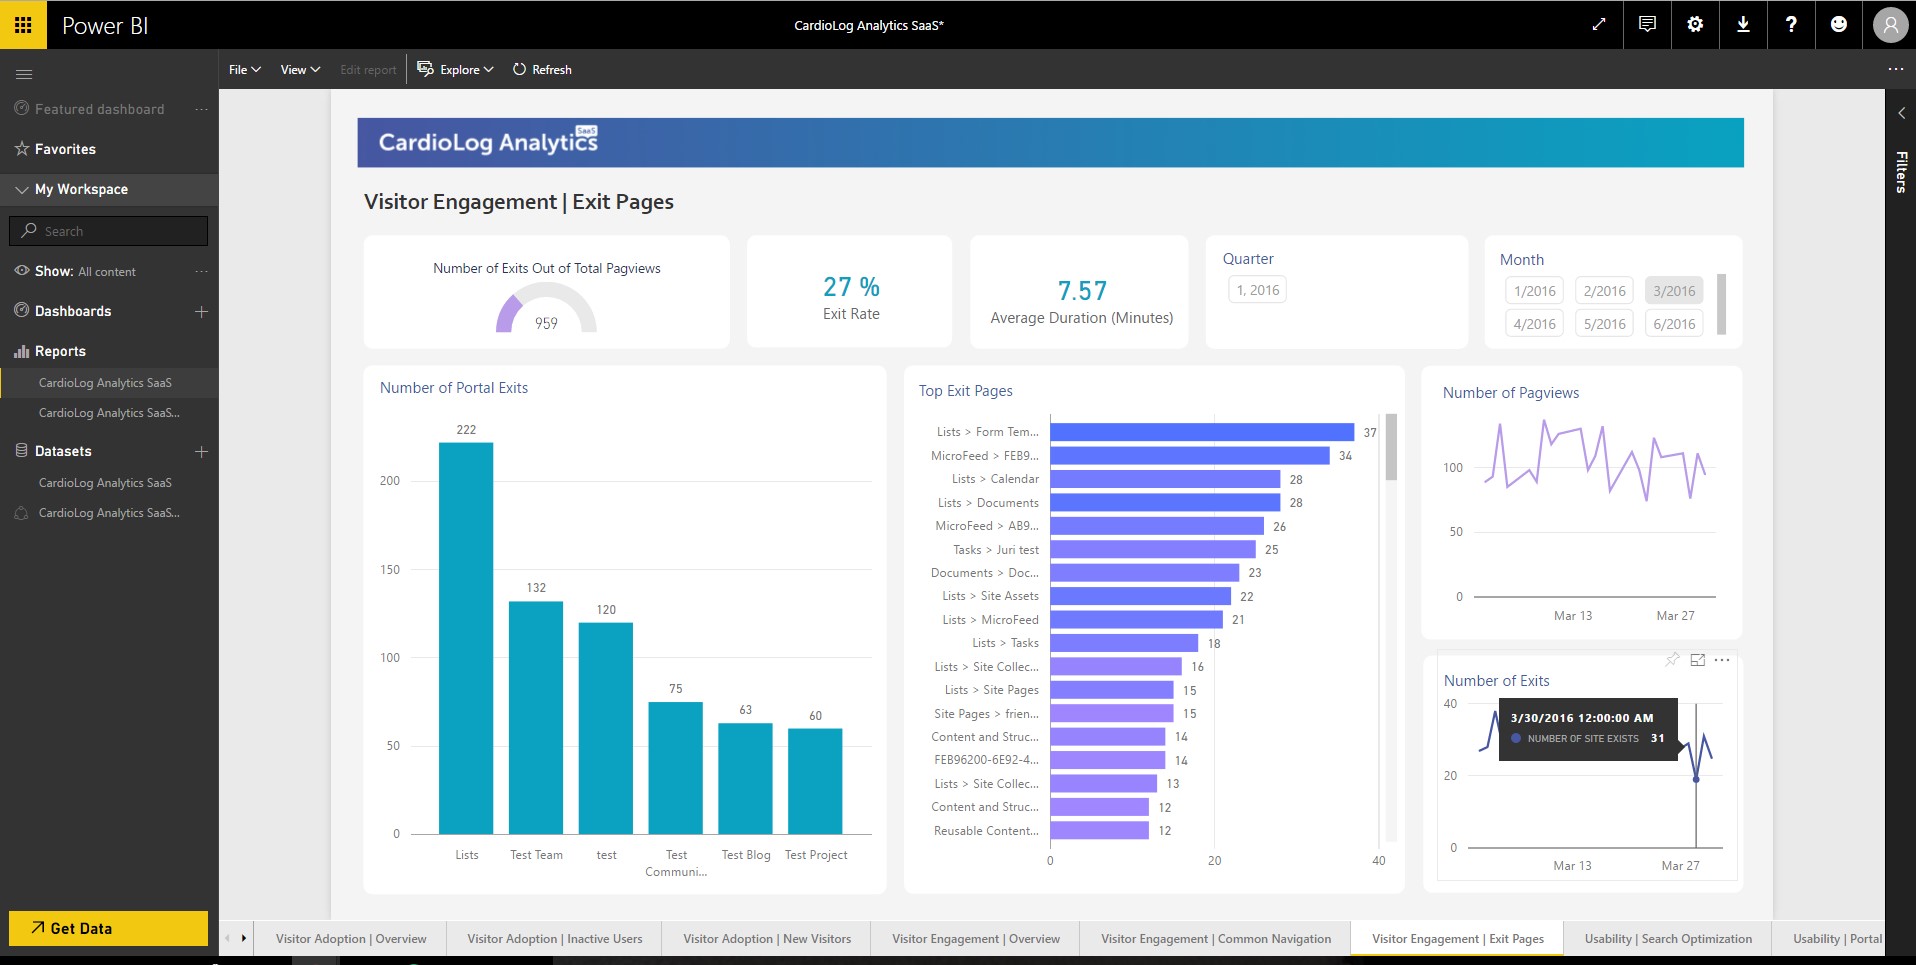Click the Reports section header
1916x965 pixels.
click(60, 351)
